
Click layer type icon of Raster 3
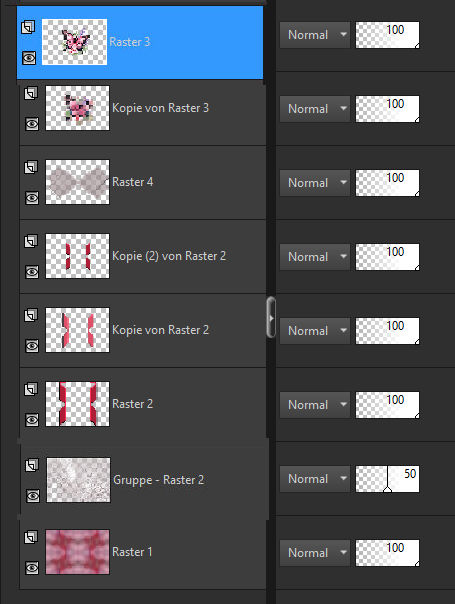(28, 27)
